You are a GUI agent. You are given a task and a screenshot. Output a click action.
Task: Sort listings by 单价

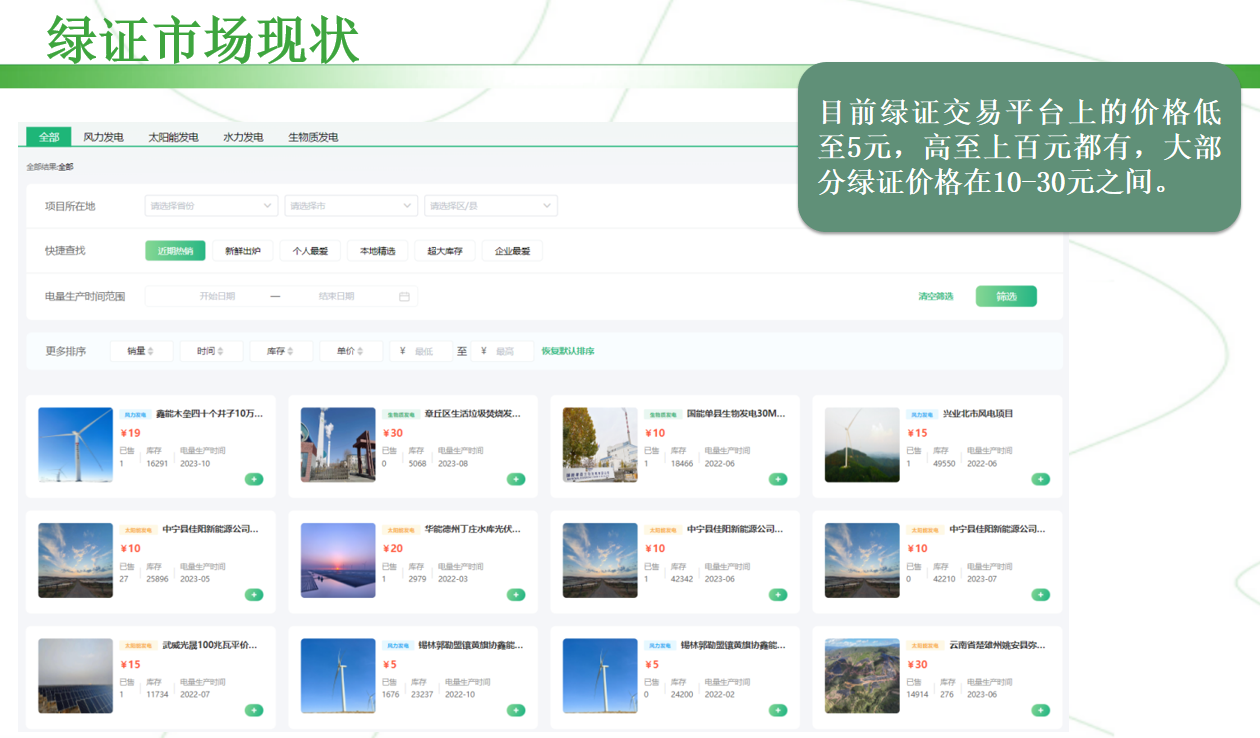coord(350,351)
